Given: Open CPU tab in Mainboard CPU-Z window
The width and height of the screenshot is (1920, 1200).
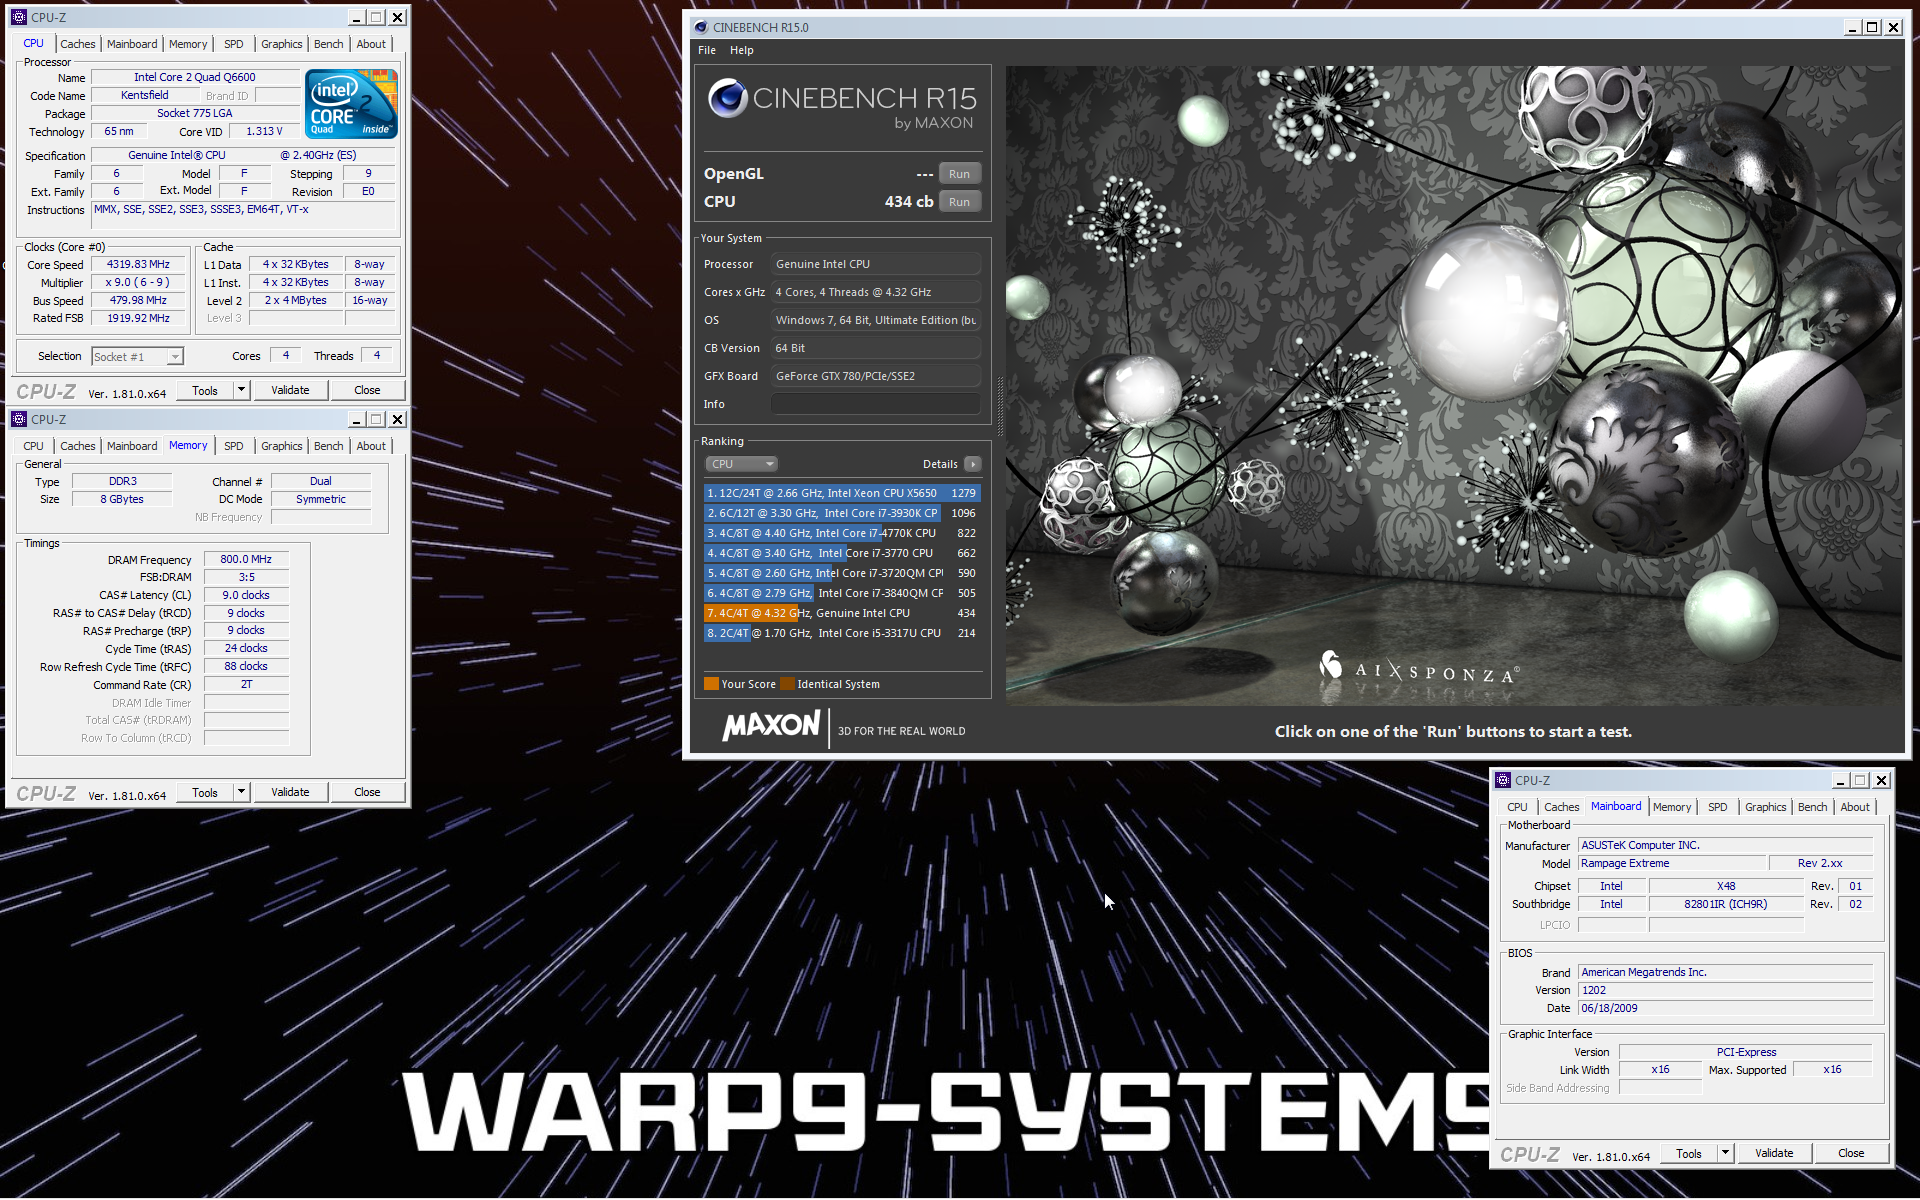Looking at the screenshot, I should tap(1517, 807).
